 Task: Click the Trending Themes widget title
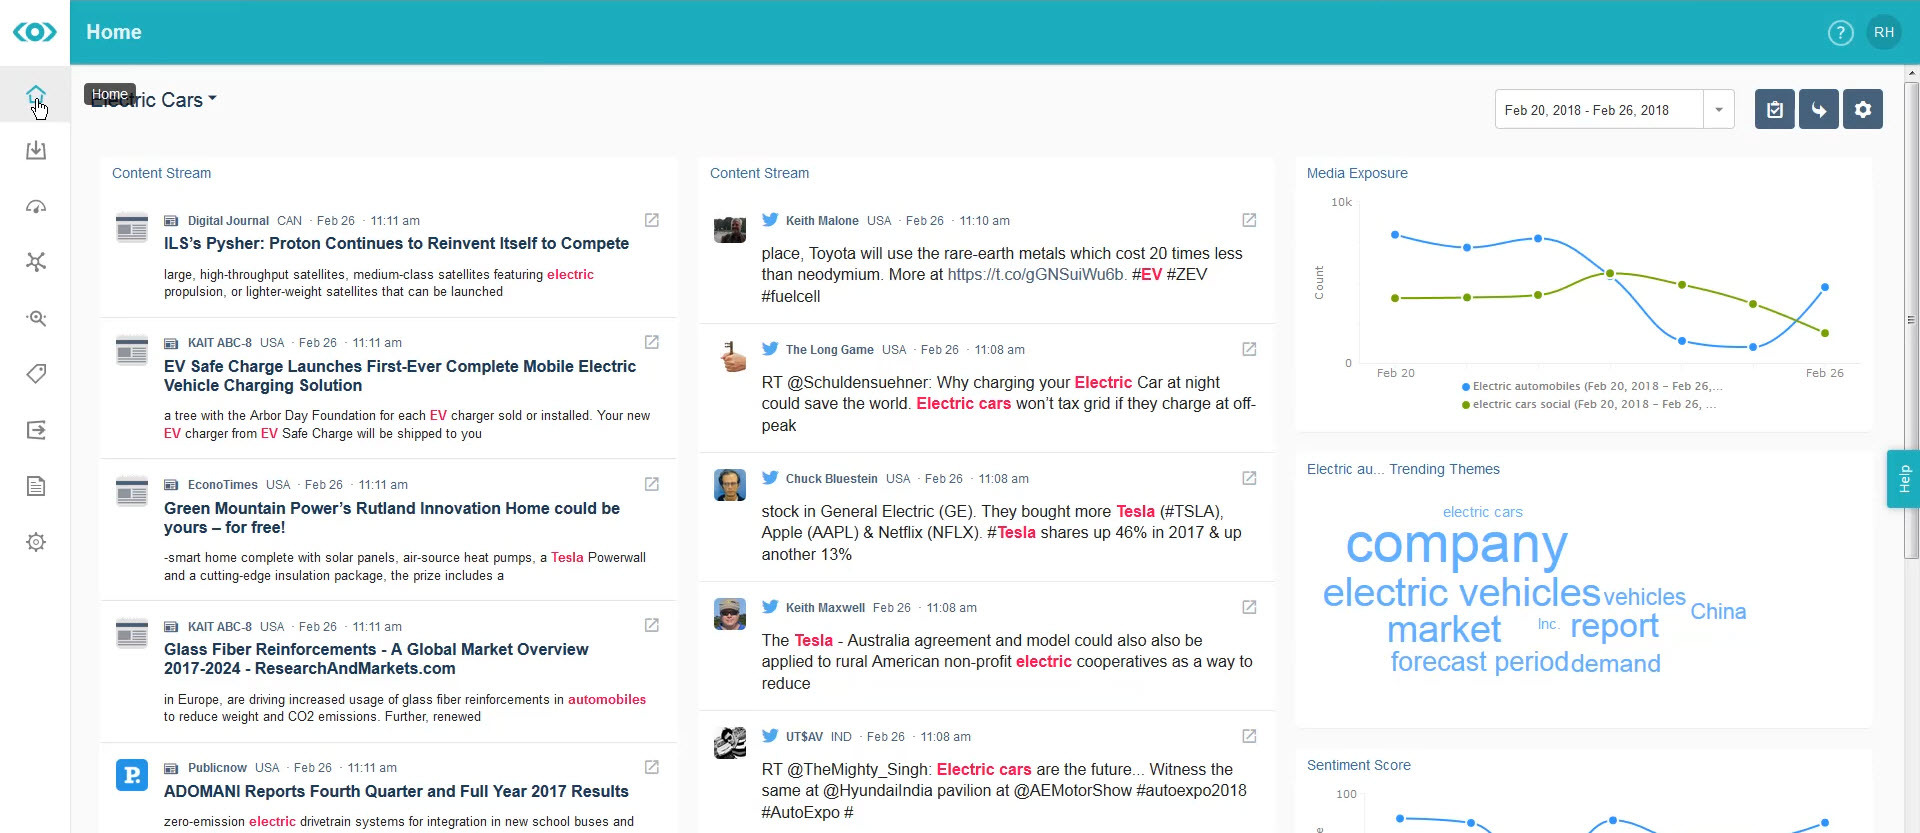click(x=1403, y=469)
